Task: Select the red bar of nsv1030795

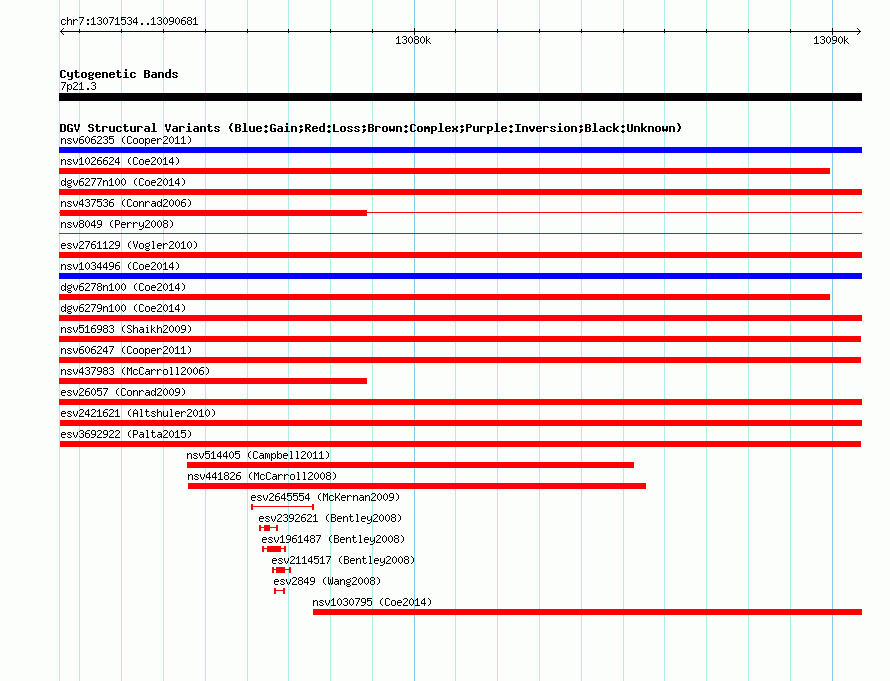Action: 587,612
